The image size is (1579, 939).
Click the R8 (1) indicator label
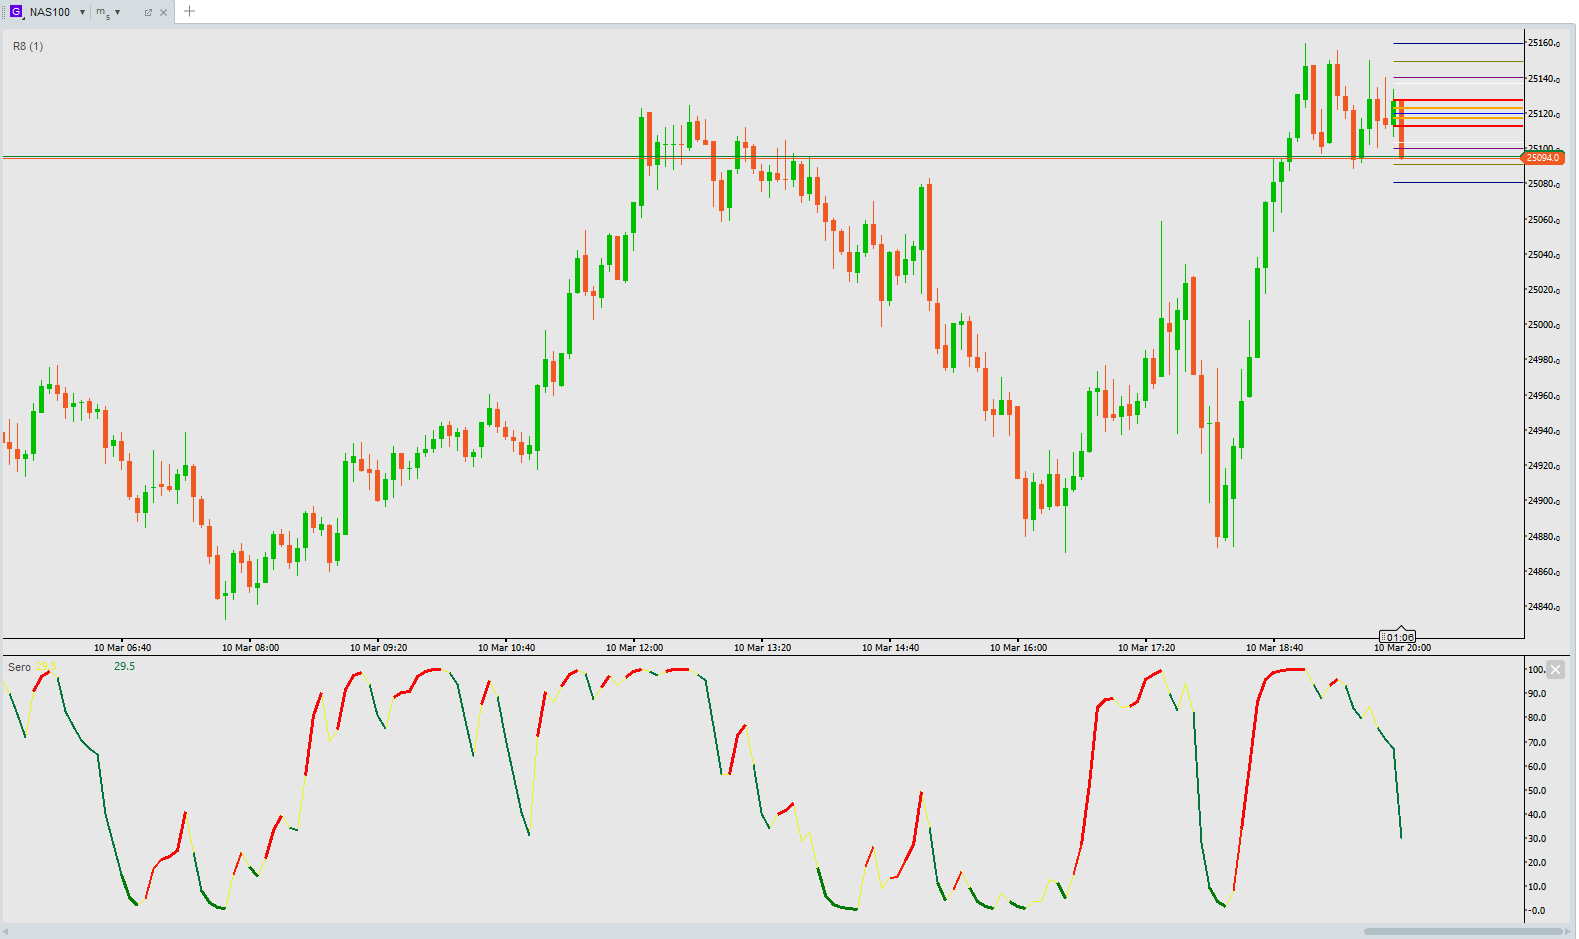click(28, 46)
